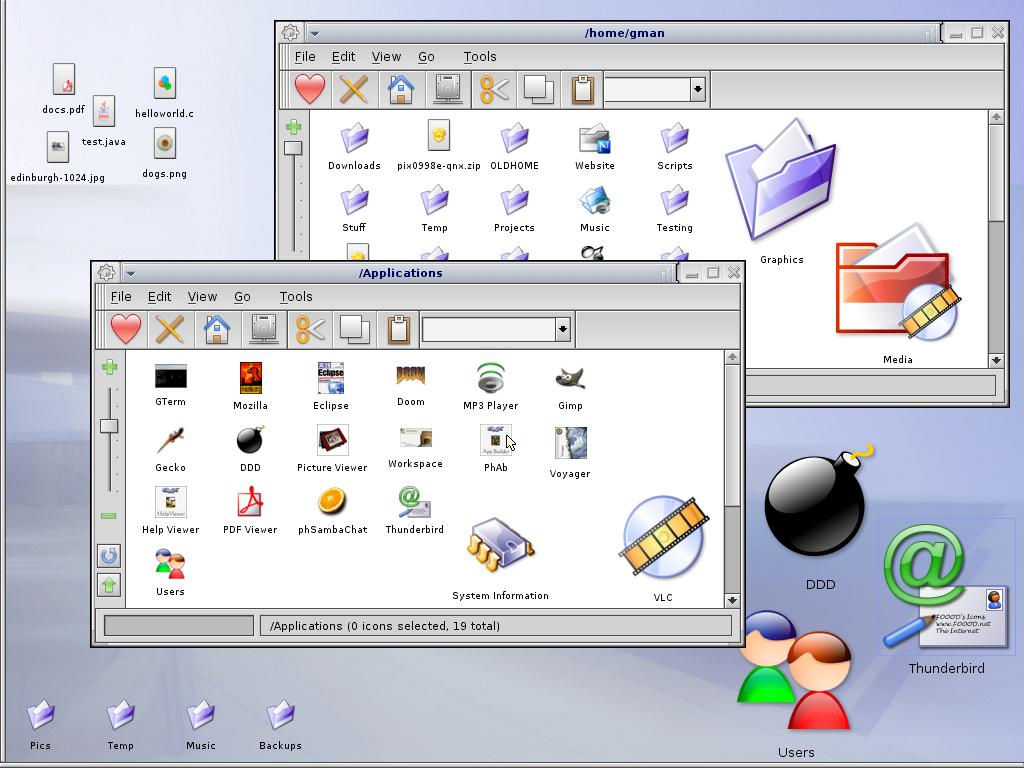Click the blue refresh button in Applications sidebar

[x=109, y=556]
